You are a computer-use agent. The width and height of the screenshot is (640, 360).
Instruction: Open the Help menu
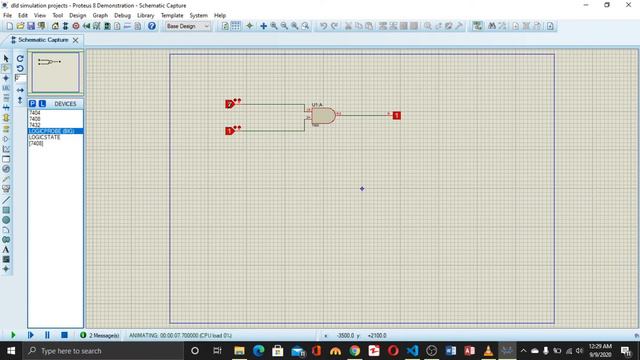(220, 16)
